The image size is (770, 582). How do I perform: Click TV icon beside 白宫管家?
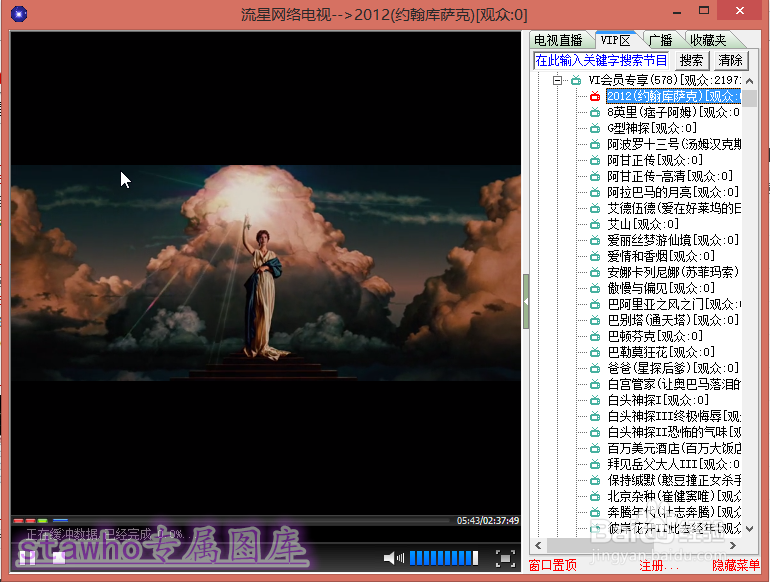coord(595,384)
